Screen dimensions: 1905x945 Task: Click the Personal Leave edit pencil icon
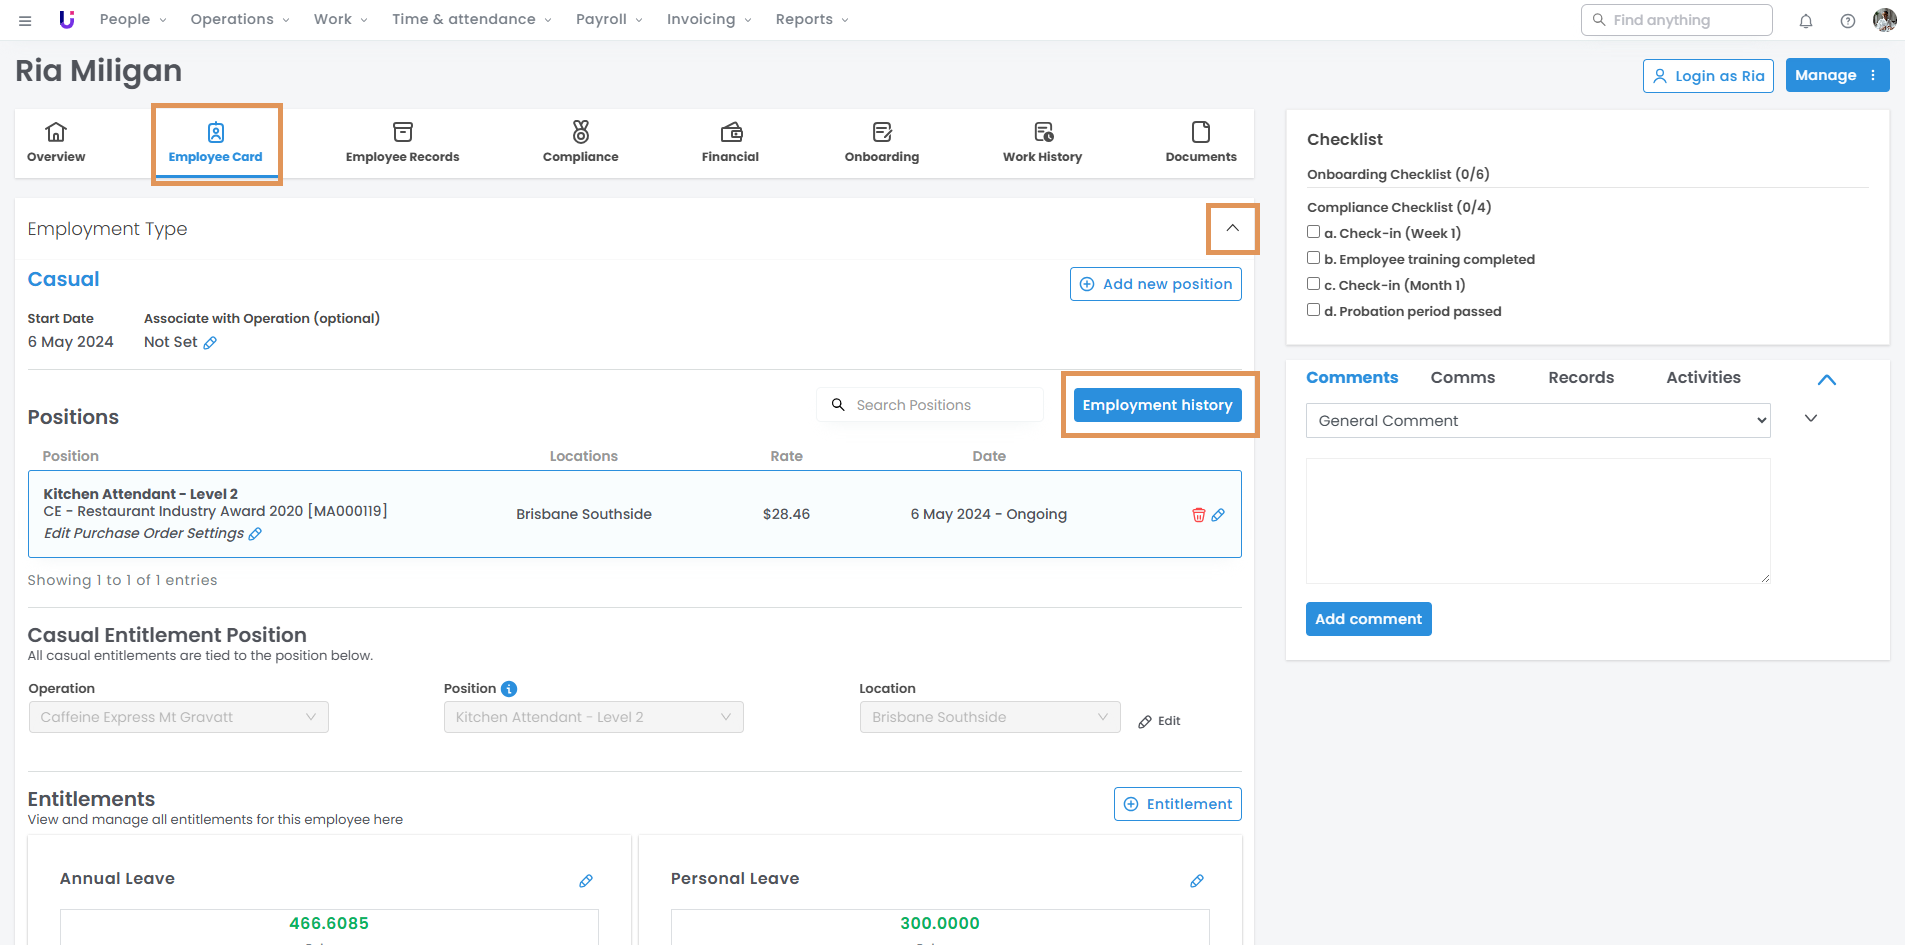1197,881
